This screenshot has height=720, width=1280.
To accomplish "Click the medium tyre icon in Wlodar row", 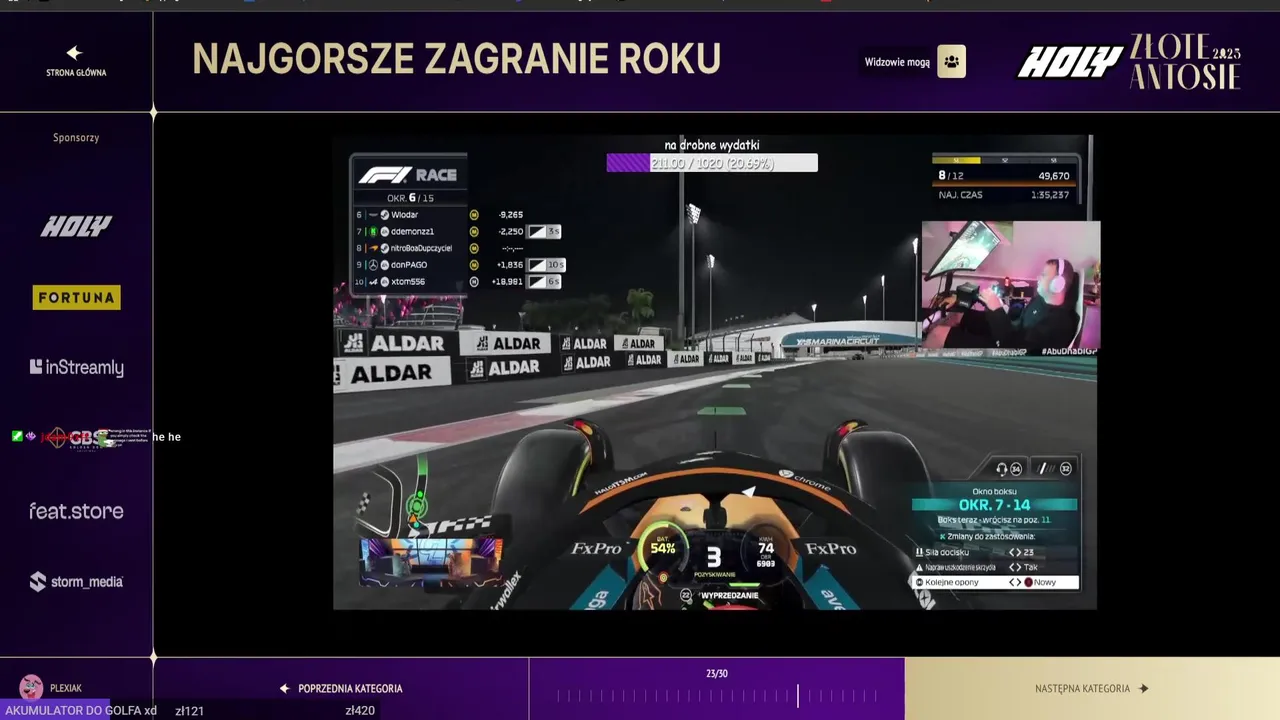I will (474, 215).
